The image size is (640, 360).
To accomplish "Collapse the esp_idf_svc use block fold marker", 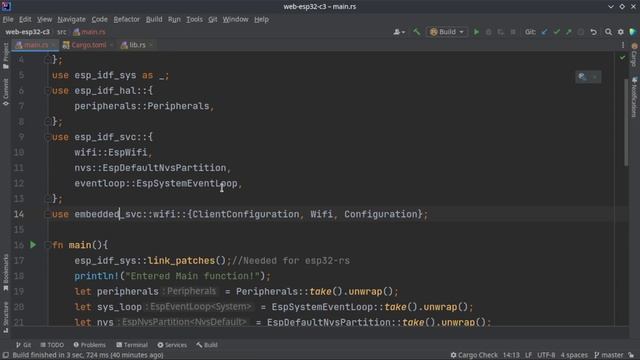I will [x=47, y=137].
